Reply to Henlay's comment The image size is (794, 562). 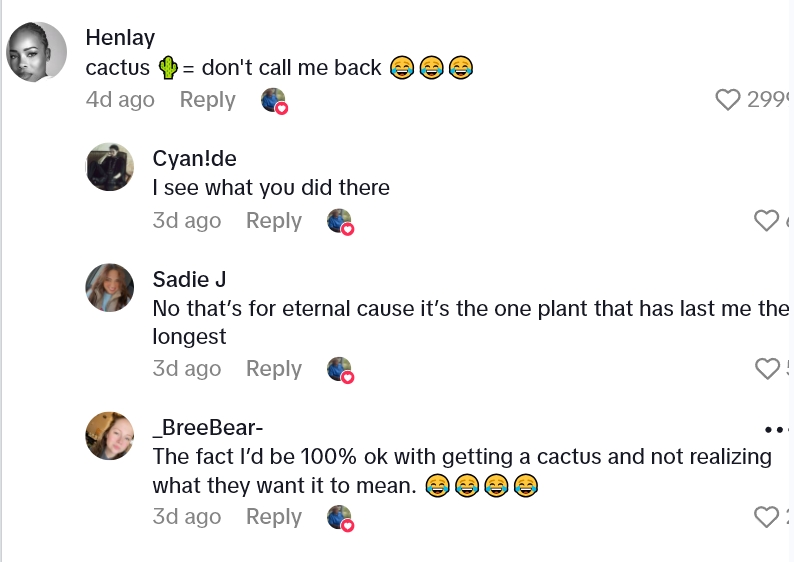207,100
